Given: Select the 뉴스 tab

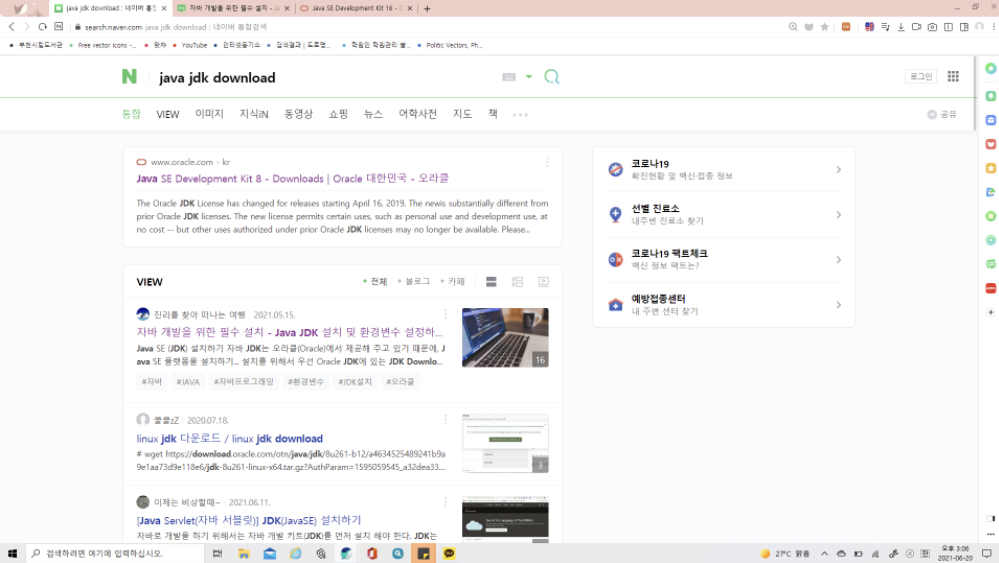Looking at the screenshot, I should pyautogui.click(x=373, y=114).
